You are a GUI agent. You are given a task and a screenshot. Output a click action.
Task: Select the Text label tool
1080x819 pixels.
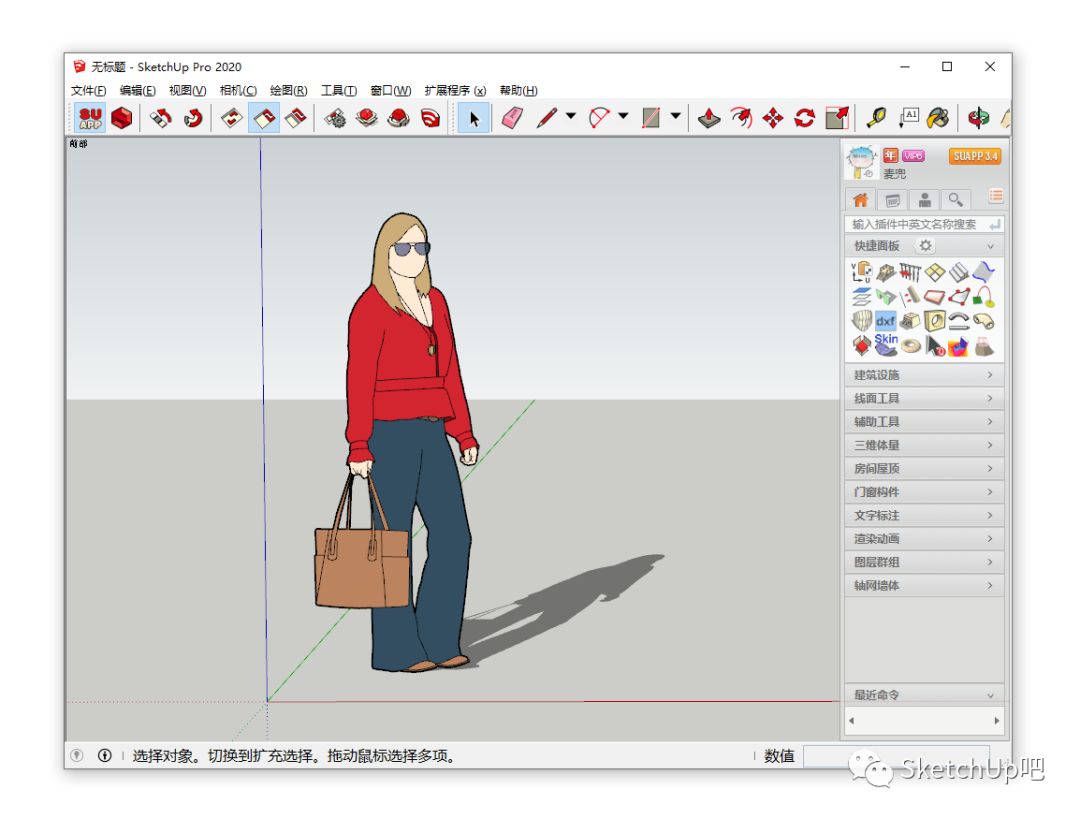pyautogui.click(x=908, y=118)
